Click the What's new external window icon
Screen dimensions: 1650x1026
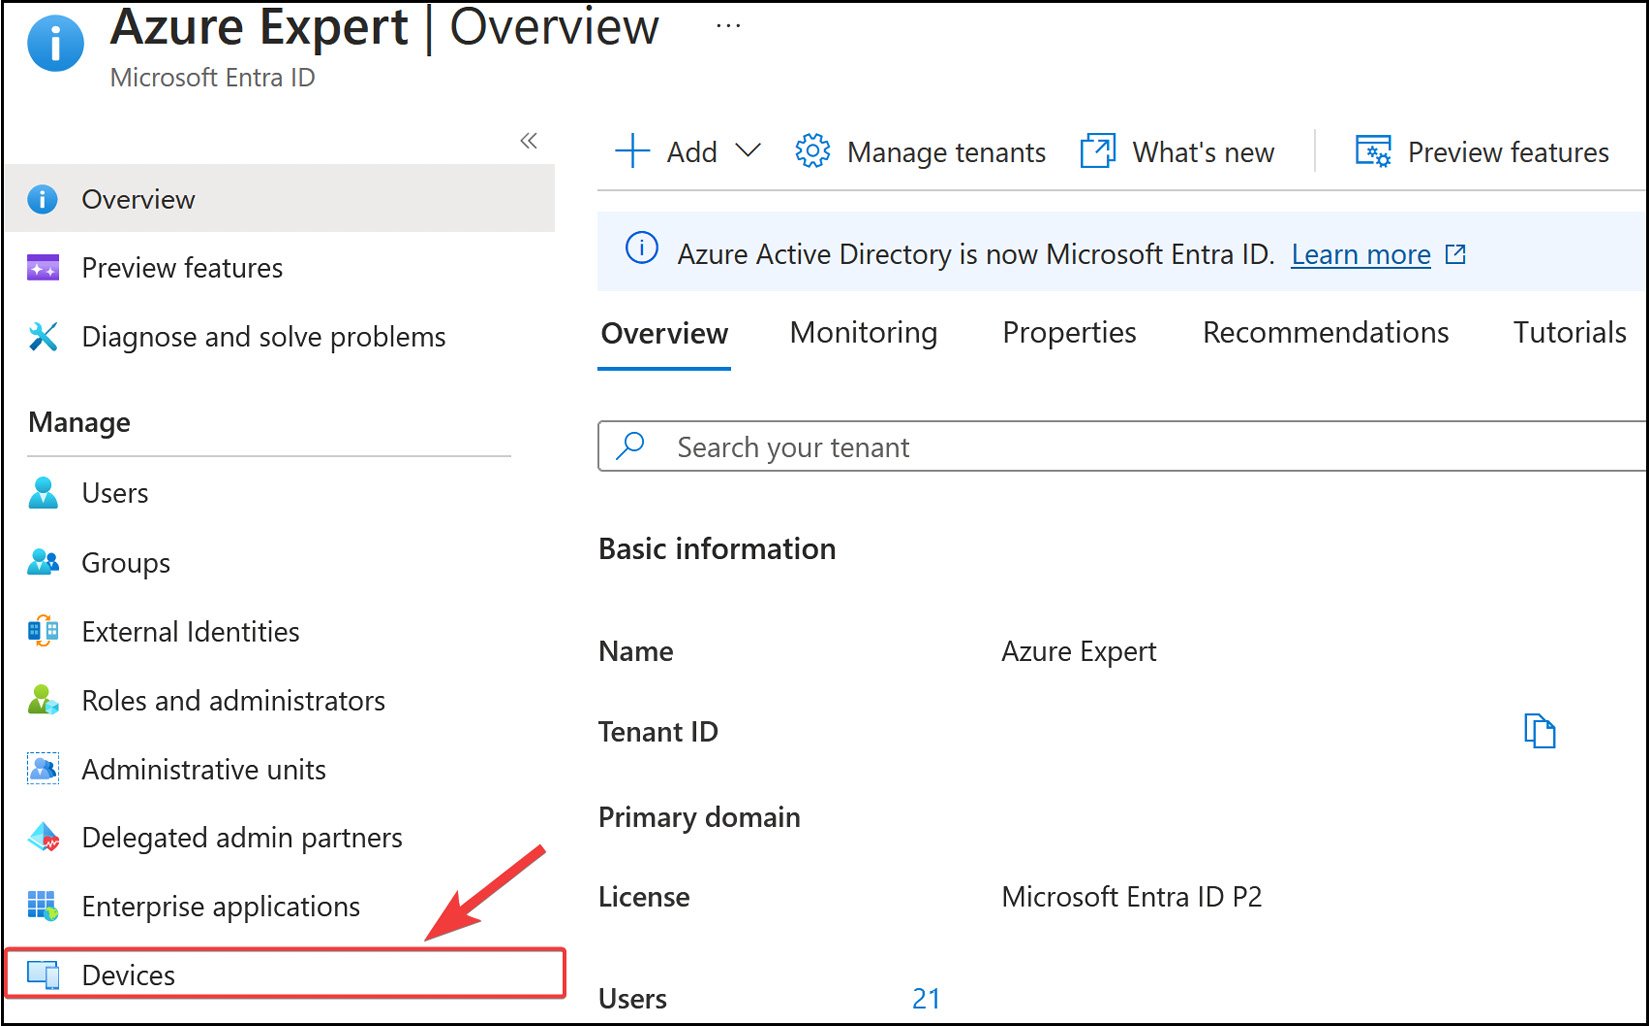1098,151
